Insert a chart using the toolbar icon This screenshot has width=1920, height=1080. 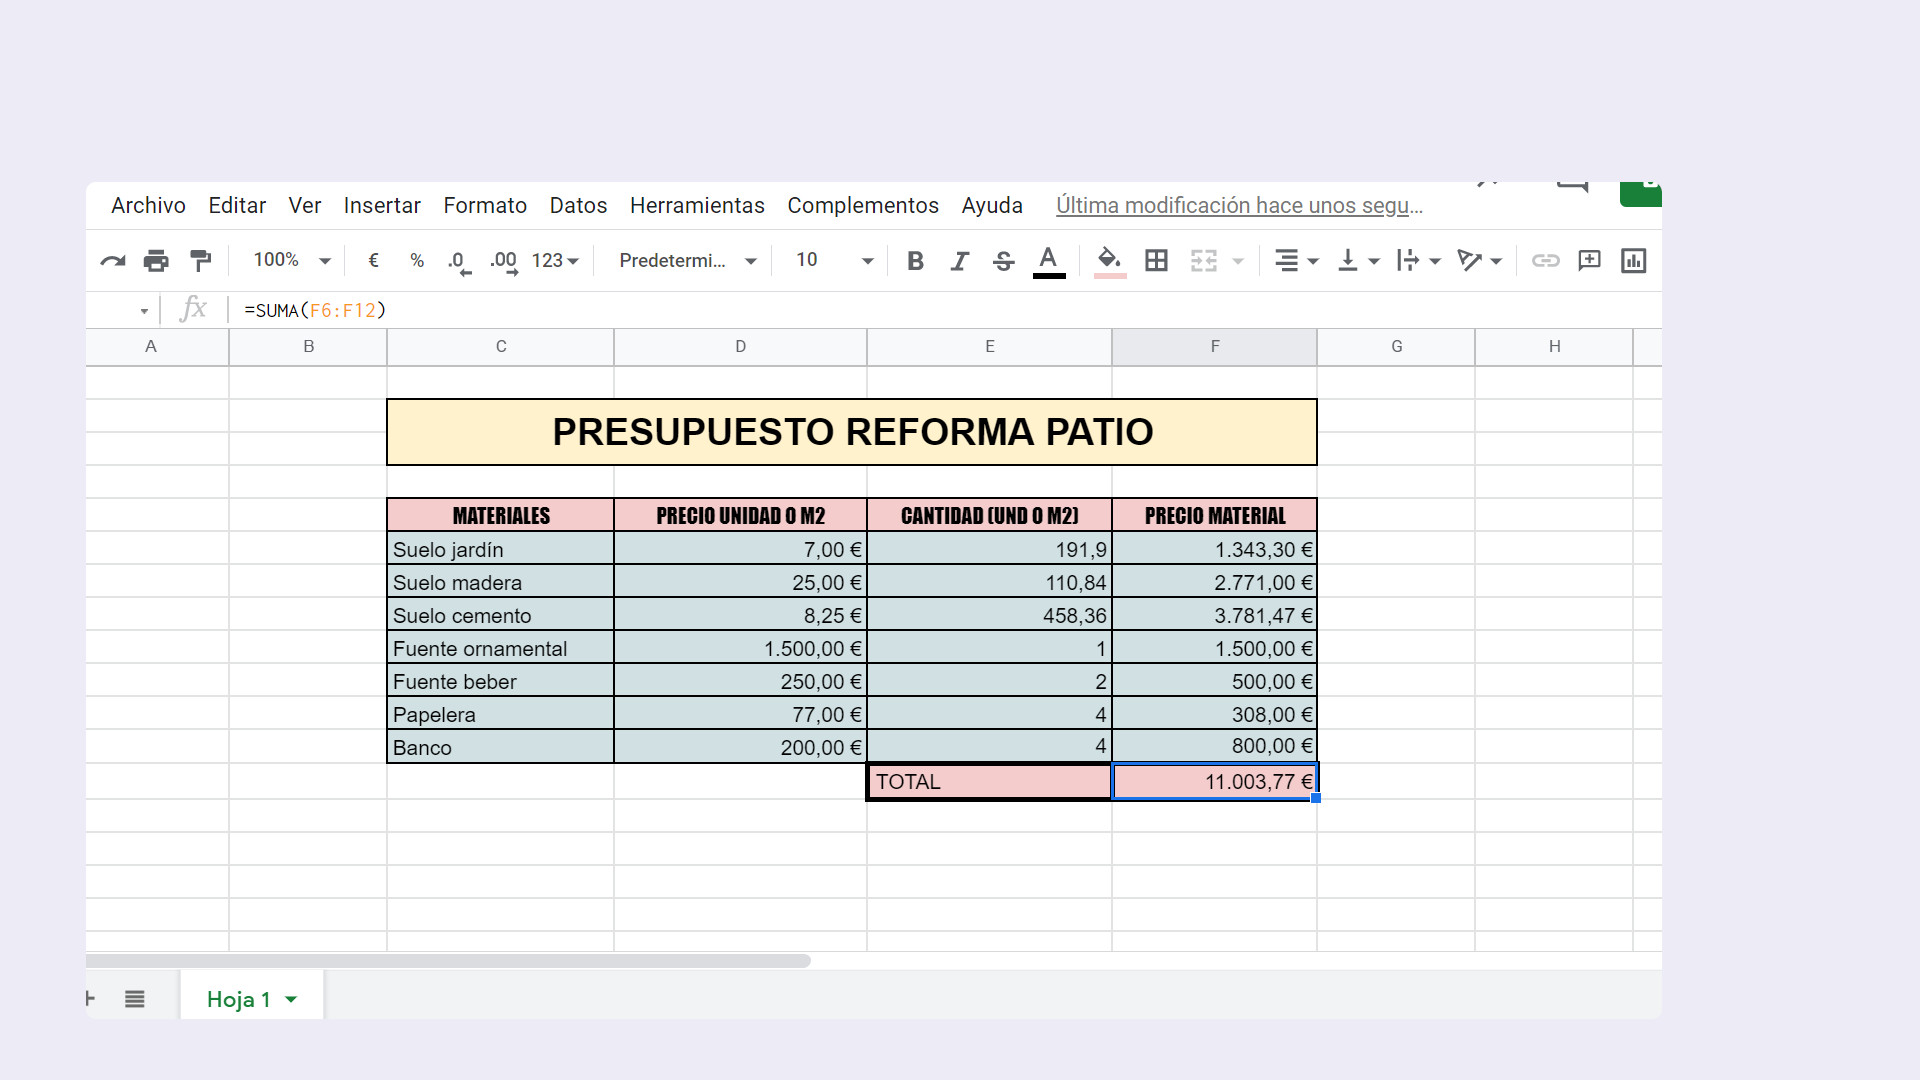click(1634, 260)
